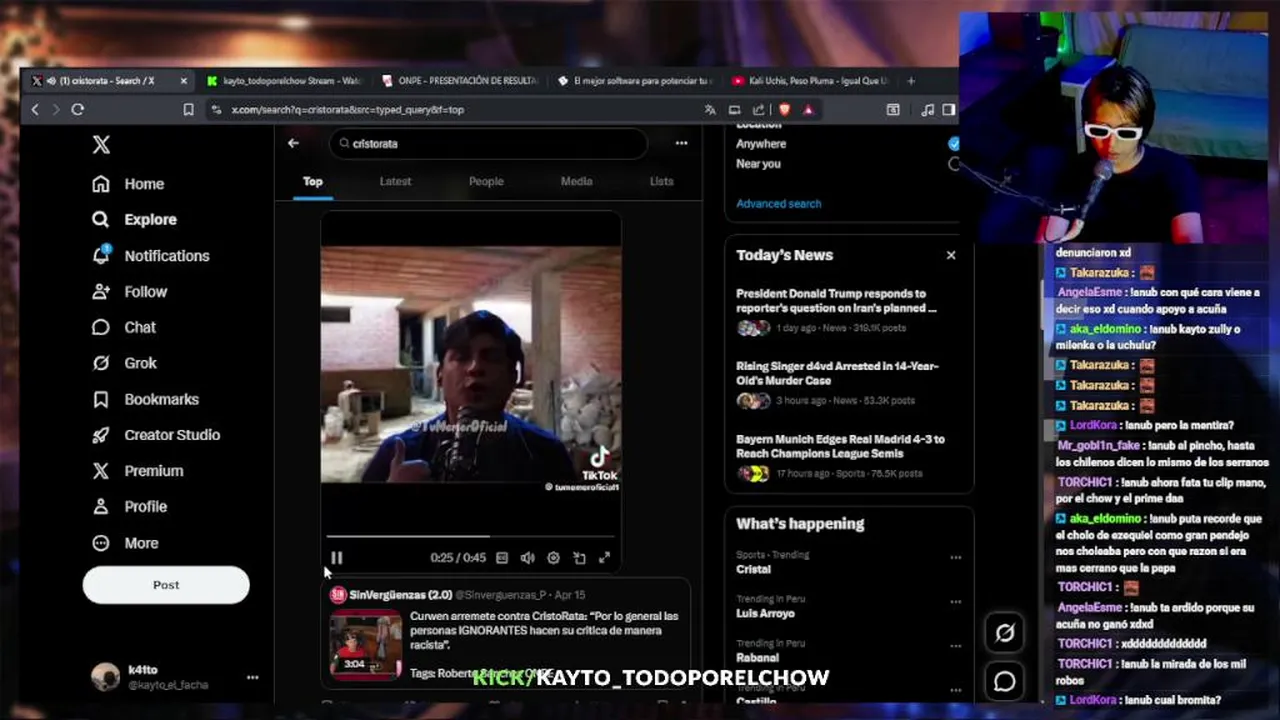Click the Post button
1280x720 pixels.
point(166,585)
